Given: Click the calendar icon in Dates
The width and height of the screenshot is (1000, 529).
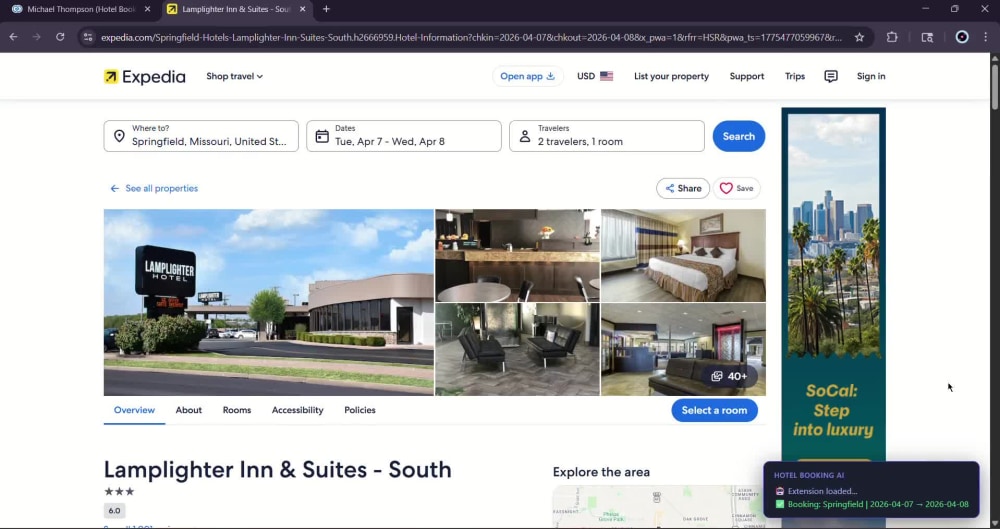Looking at the screenshot, I should click(x=322, y=136).
